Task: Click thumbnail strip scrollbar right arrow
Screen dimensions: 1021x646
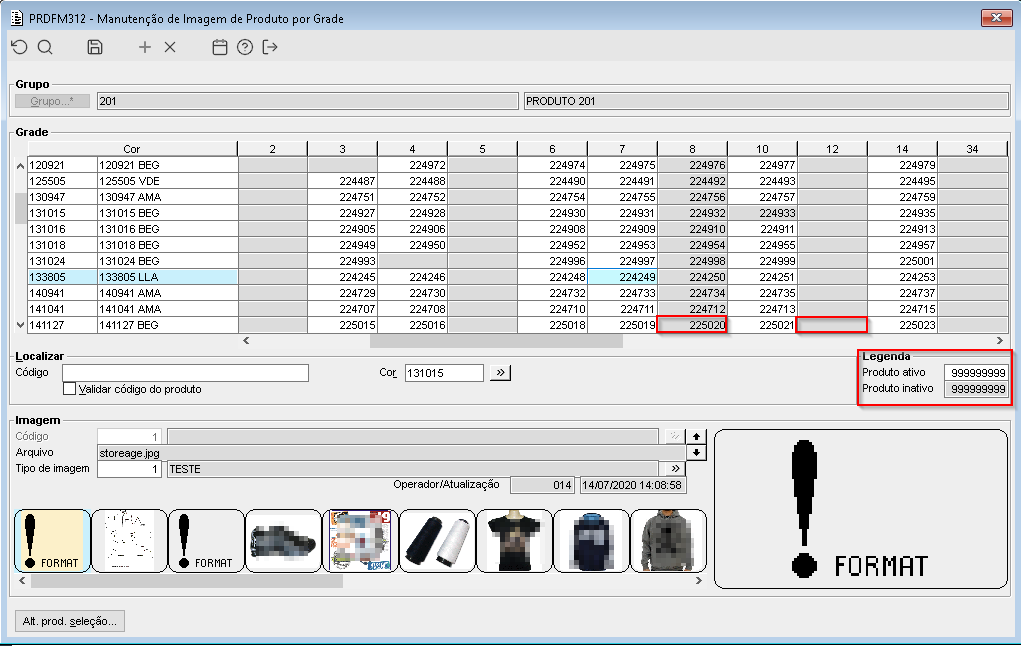Action: point(699,580)
